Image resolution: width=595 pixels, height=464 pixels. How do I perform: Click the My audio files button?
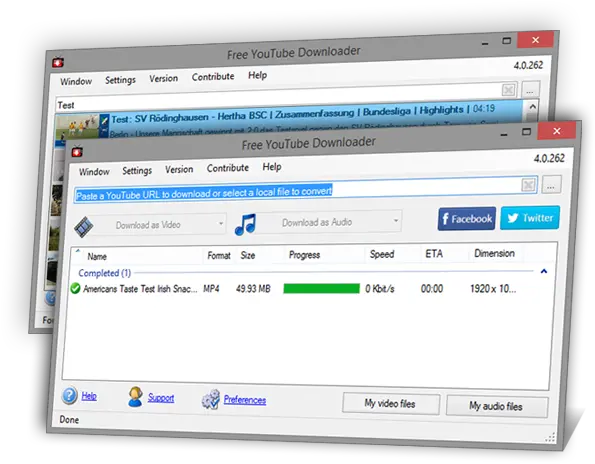tap(497, 406)
